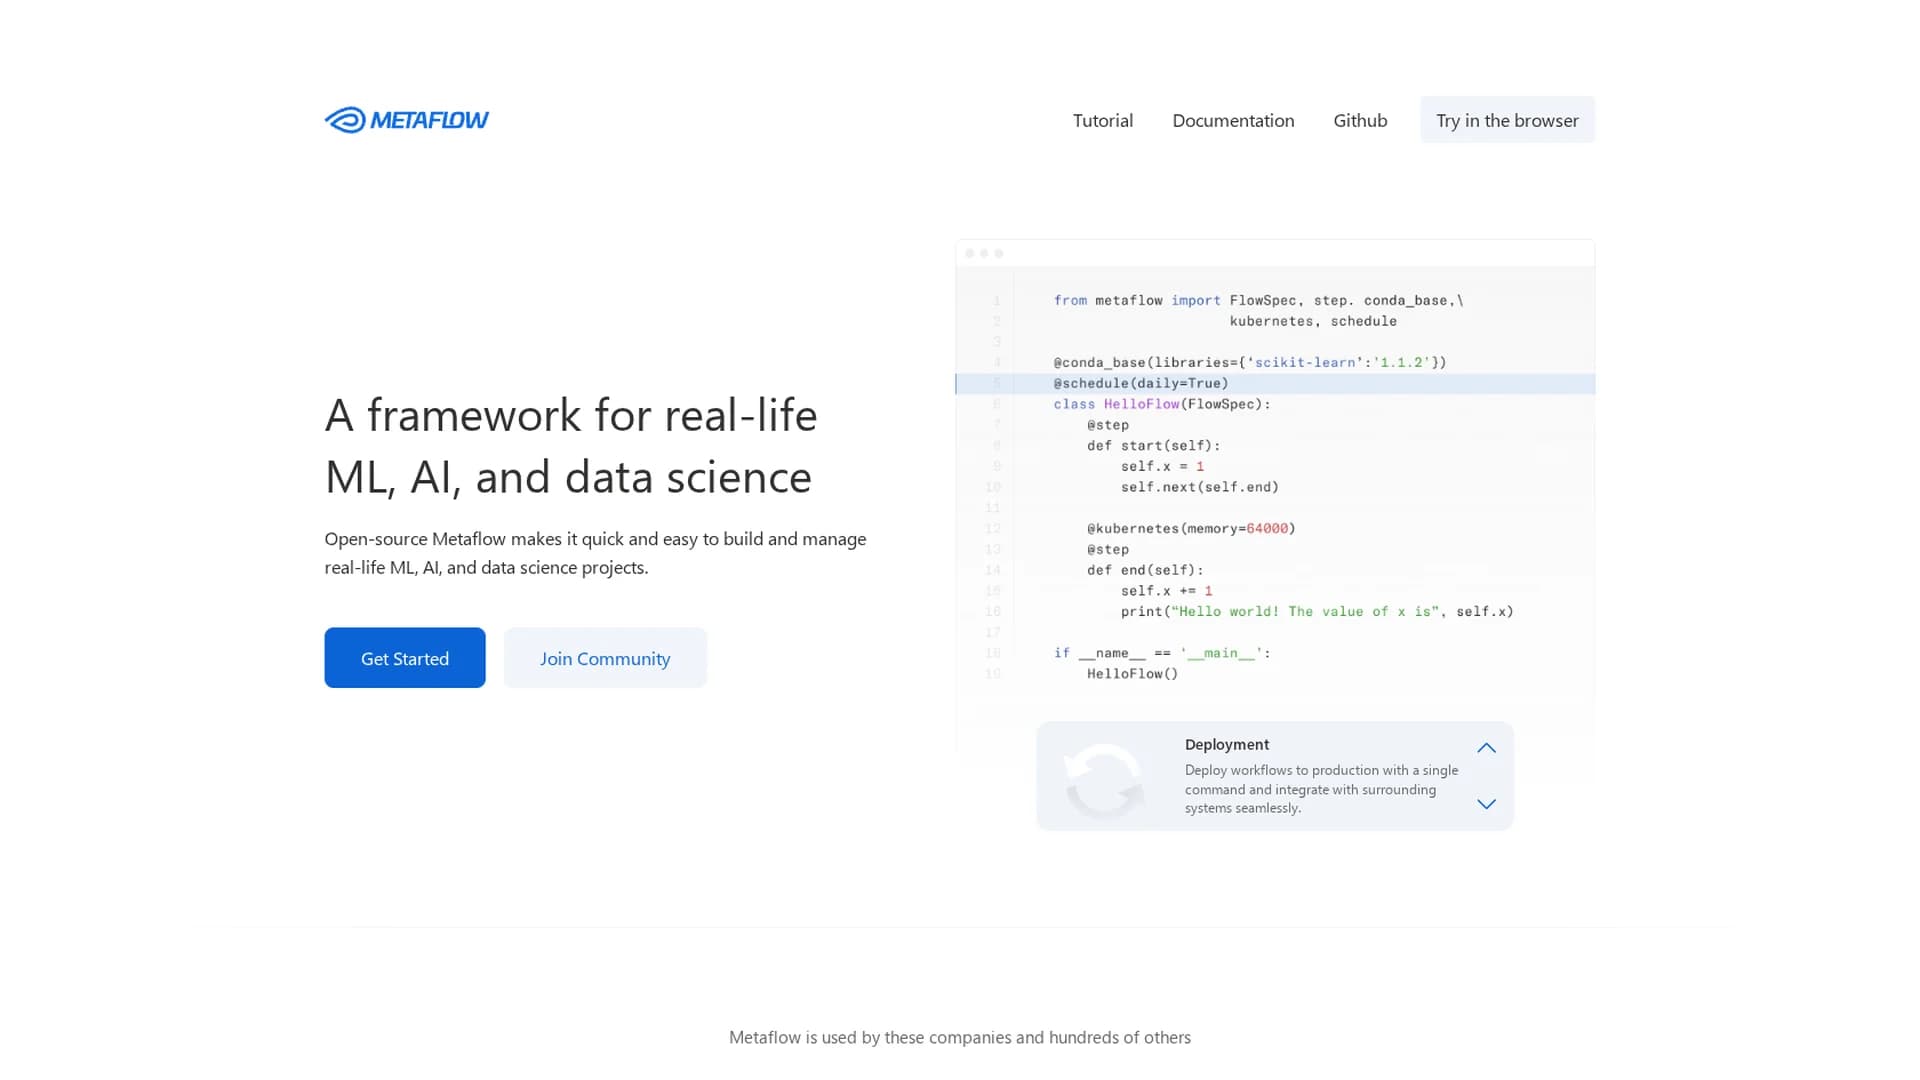Click the Deployment card description text
This screenshot has height=1080, width=1920.
click(1321, 789)
